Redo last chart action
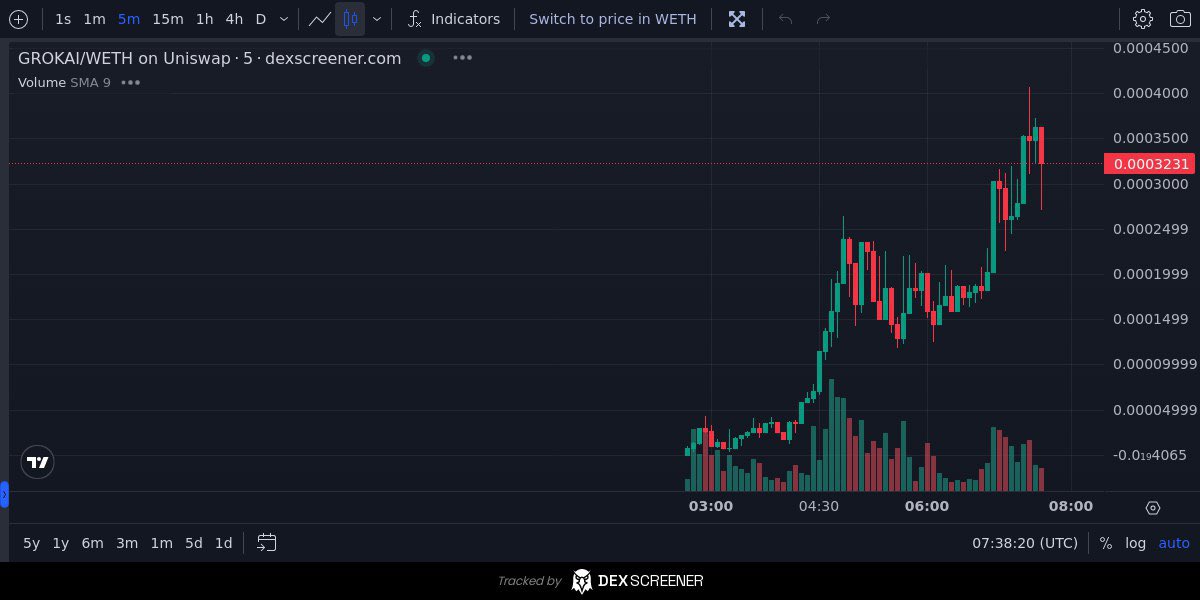The height and width of the screenshot is (600, 1200). click(x=823, y=19)
